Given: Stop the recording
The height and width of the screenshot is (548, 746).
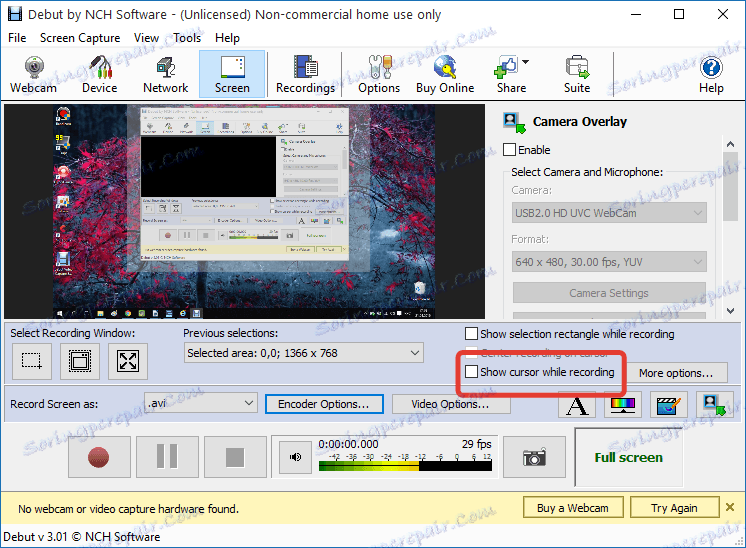Looking at the screenshot, I should click(235, 457).
